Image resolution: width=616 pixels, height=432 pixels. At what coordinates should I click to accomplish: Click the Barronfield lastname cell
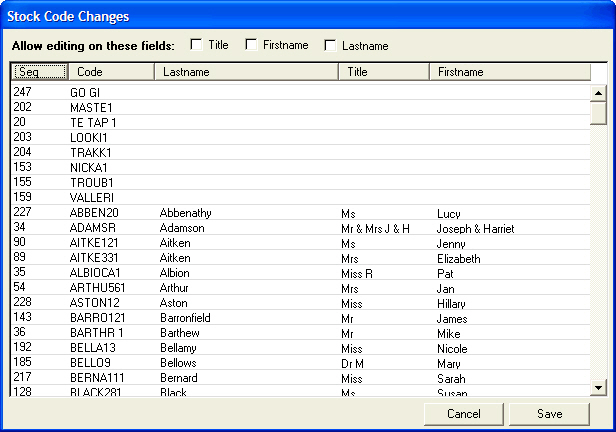(x=185, y=318)
